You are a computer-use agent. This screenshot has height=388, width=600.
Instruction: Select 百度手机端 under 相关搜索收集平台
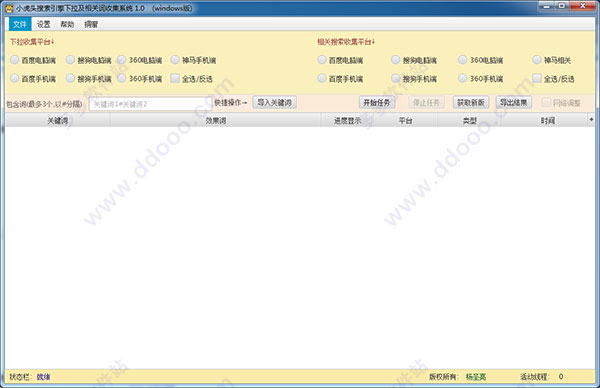341,79
